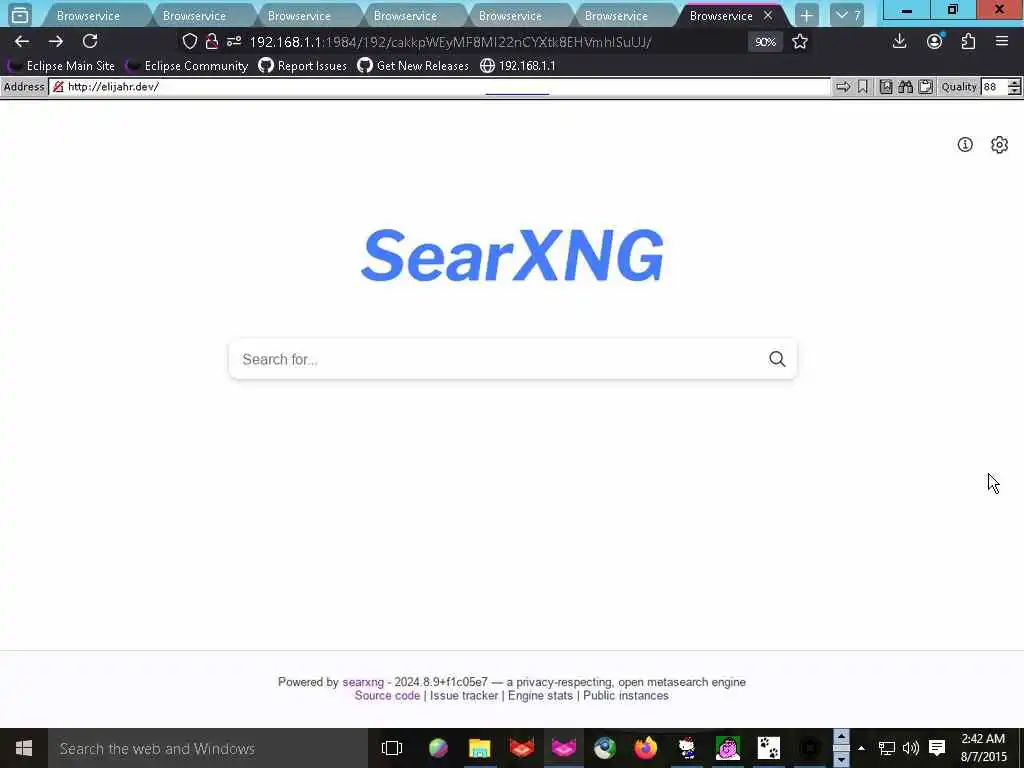The height and width of the screenshot is (768, 1024).
Task: Open the Public instances footer link
Action: point(626,696)
